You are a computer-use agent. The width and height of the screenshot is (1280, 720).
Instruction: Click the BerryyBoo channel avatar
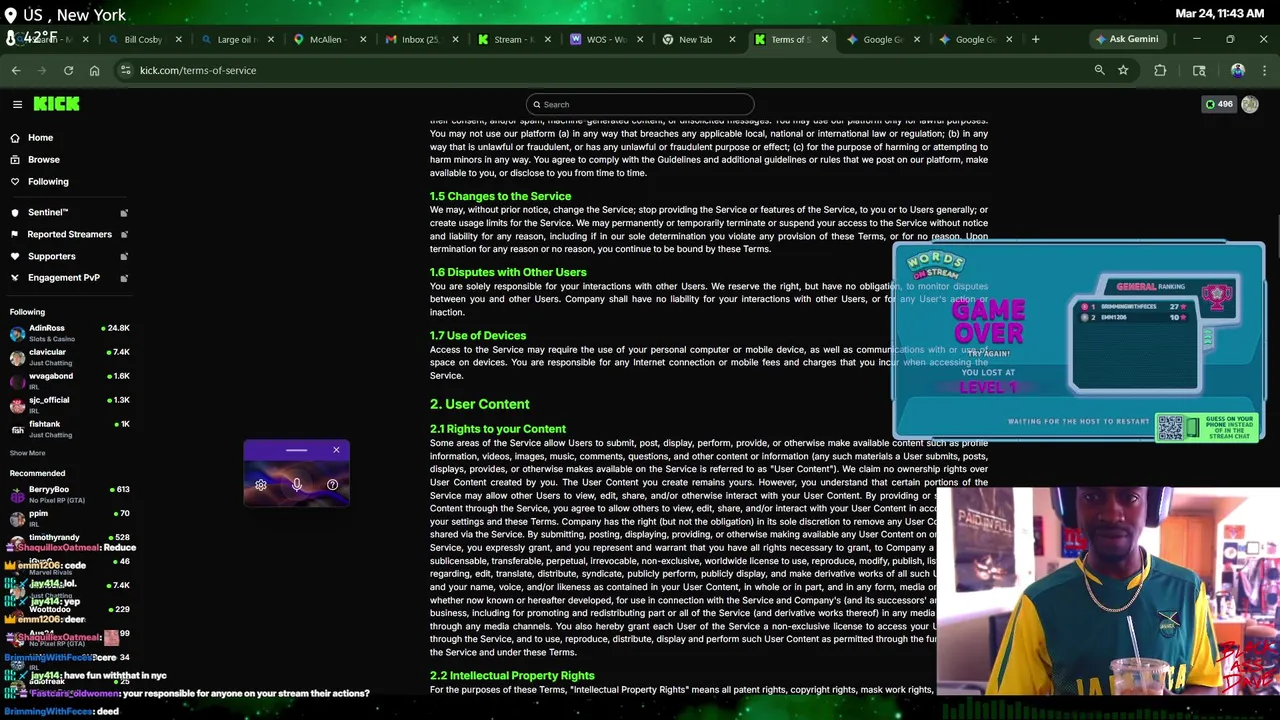(17, 495)
